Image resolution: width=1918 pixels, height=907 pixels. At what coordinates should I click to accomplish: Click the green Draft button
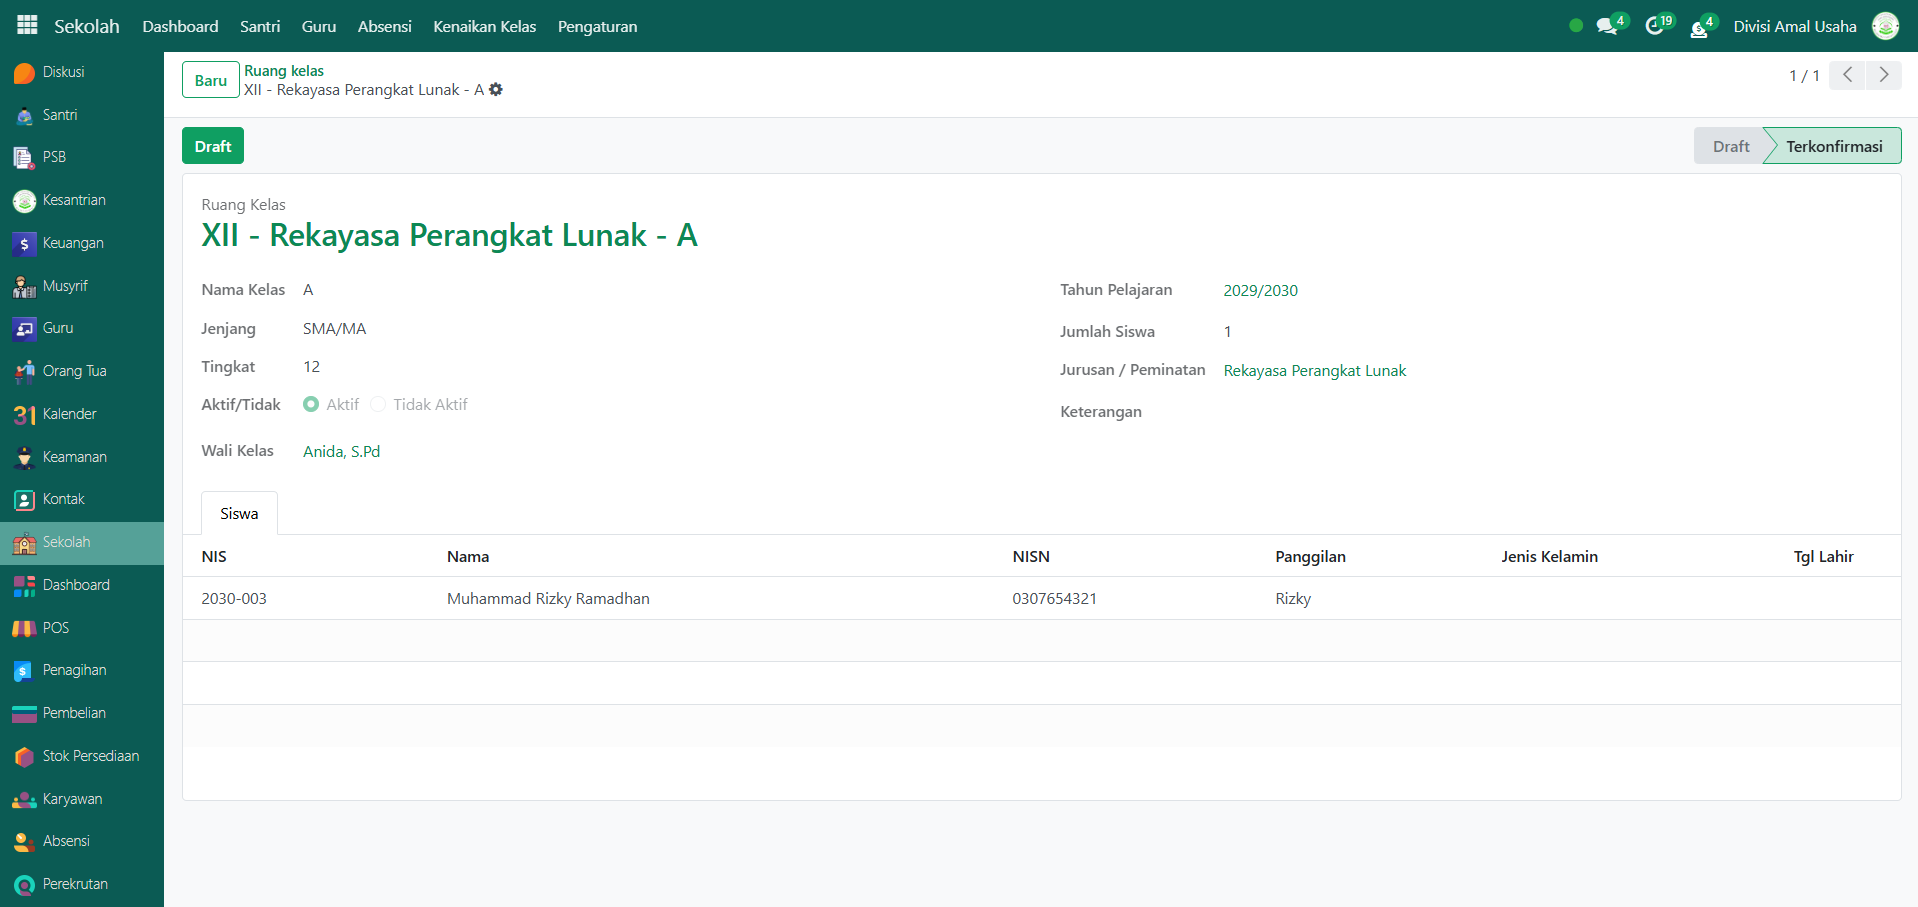pos(213,146)
